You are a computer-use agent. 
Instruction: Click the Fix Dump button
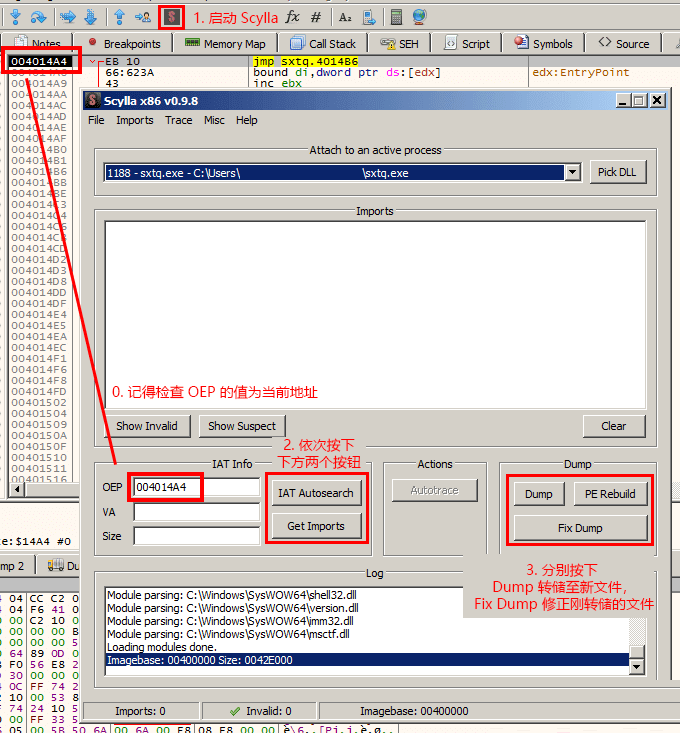click(x=580, y=528)
